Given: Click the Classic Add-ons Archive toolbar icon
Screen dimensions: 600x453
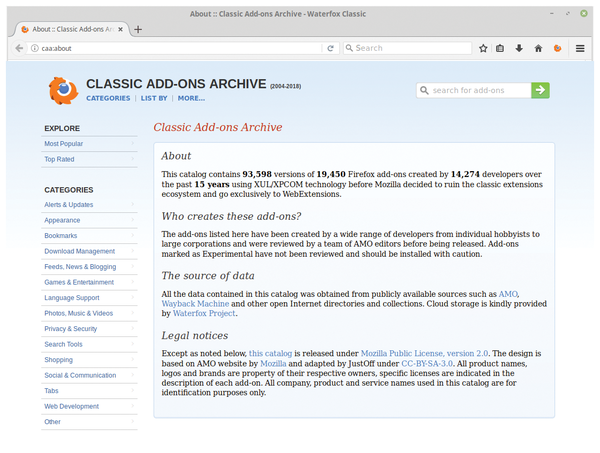Looking at the screenshot, I should coord(558,48).
